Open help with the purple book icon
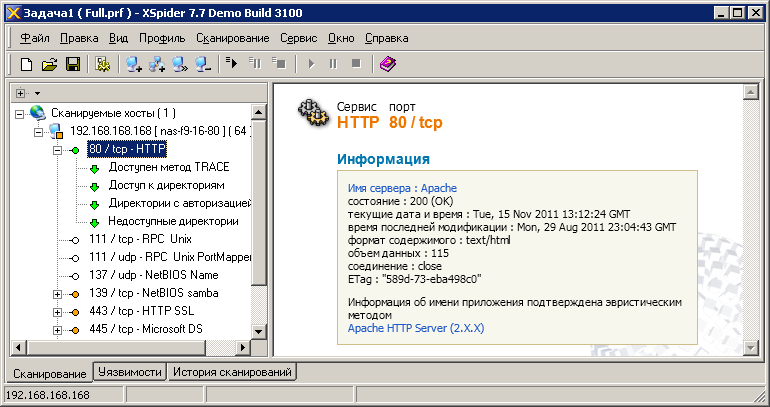 pyautogui.click(x=388, y=64)
